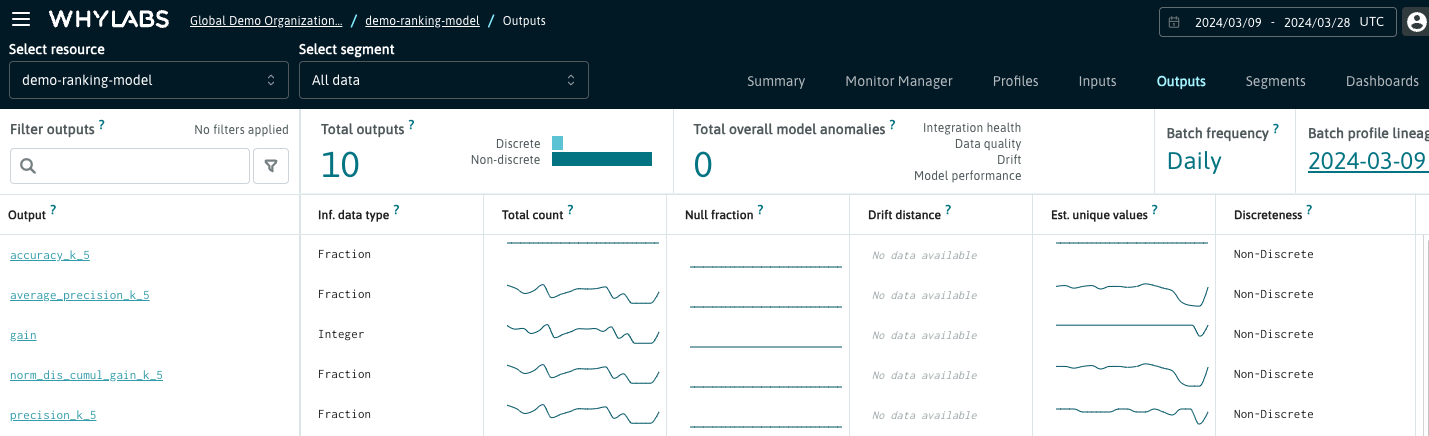Click Fraction type in accuracy_k_5 row
1429x436 pixels.
click(344, 254)
